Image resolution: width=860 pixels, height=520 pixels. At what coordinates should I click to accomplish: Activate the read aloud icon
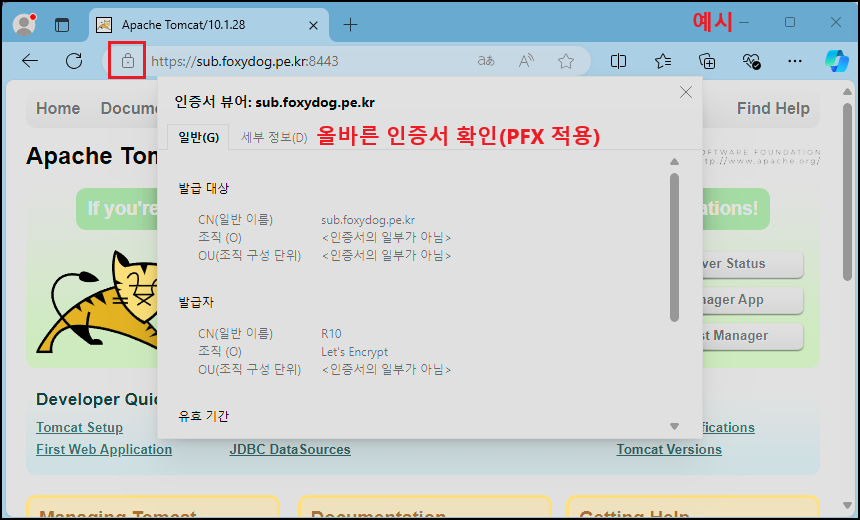(x=526, y=61)
